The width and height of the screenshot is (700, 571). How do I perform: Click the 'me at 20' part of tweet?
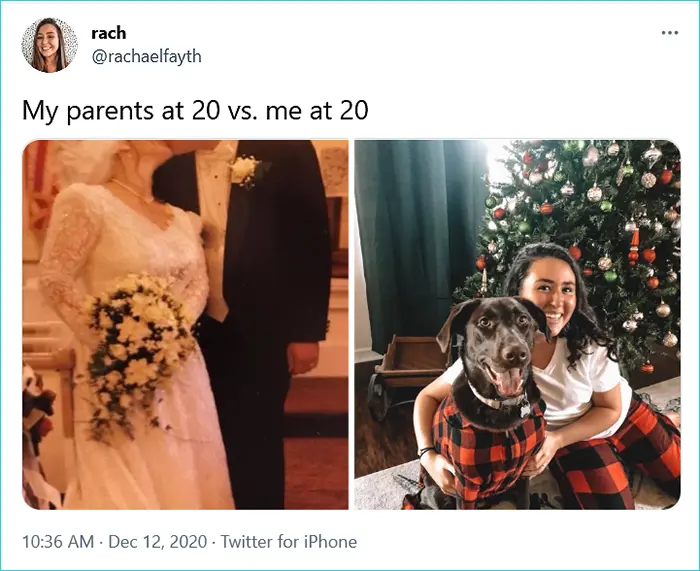[317, 110]
